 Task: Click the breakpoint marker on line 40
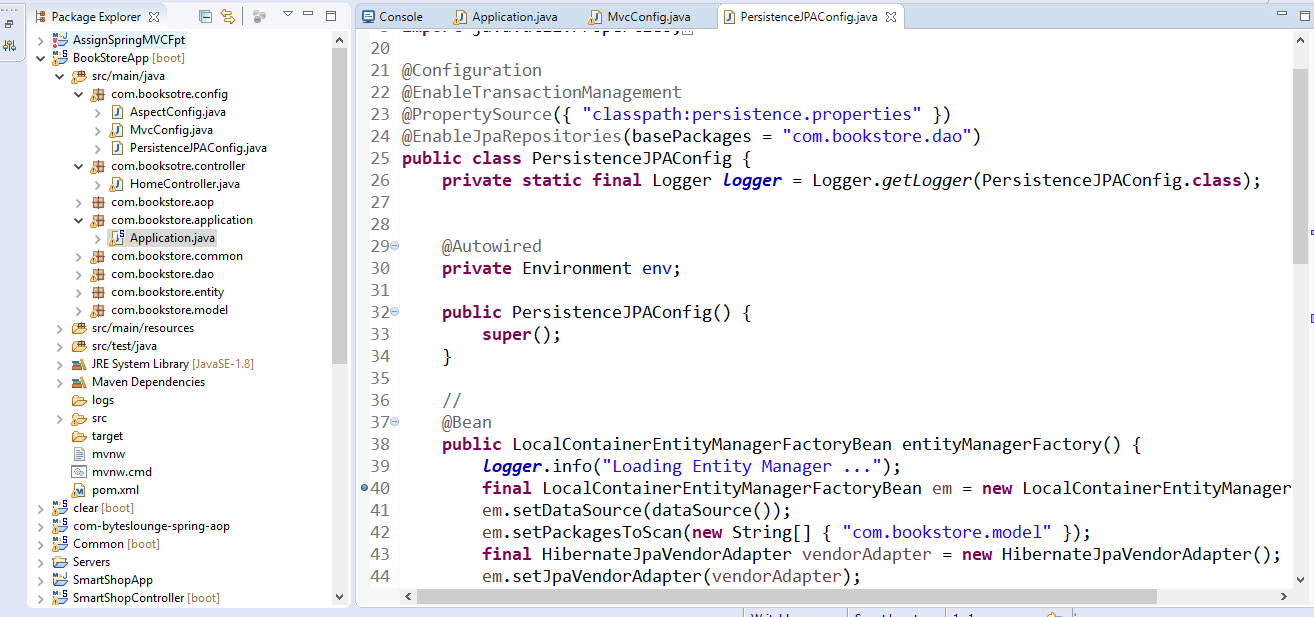click(x=364, y=488)
